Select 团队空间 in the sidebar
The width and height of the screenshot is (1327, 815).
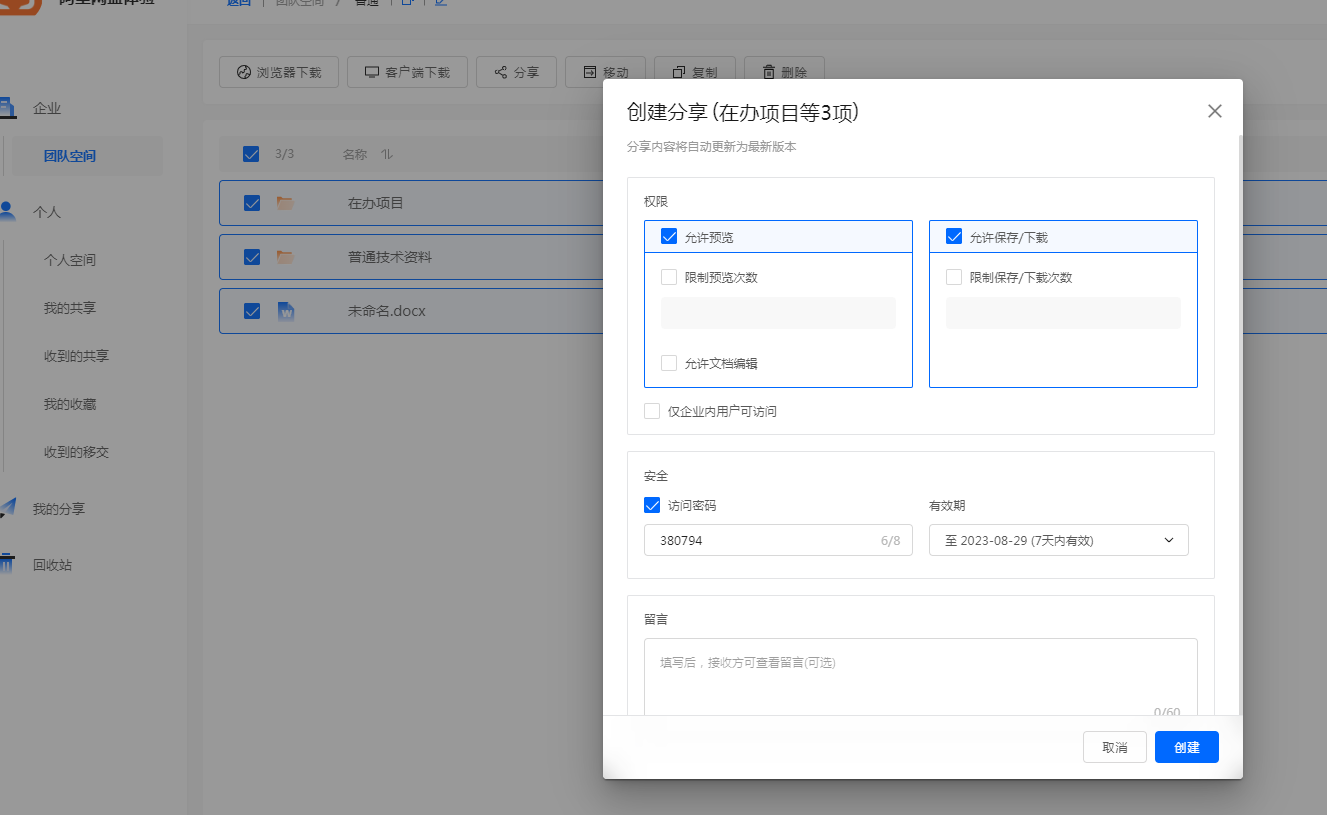tap(70, 156)
